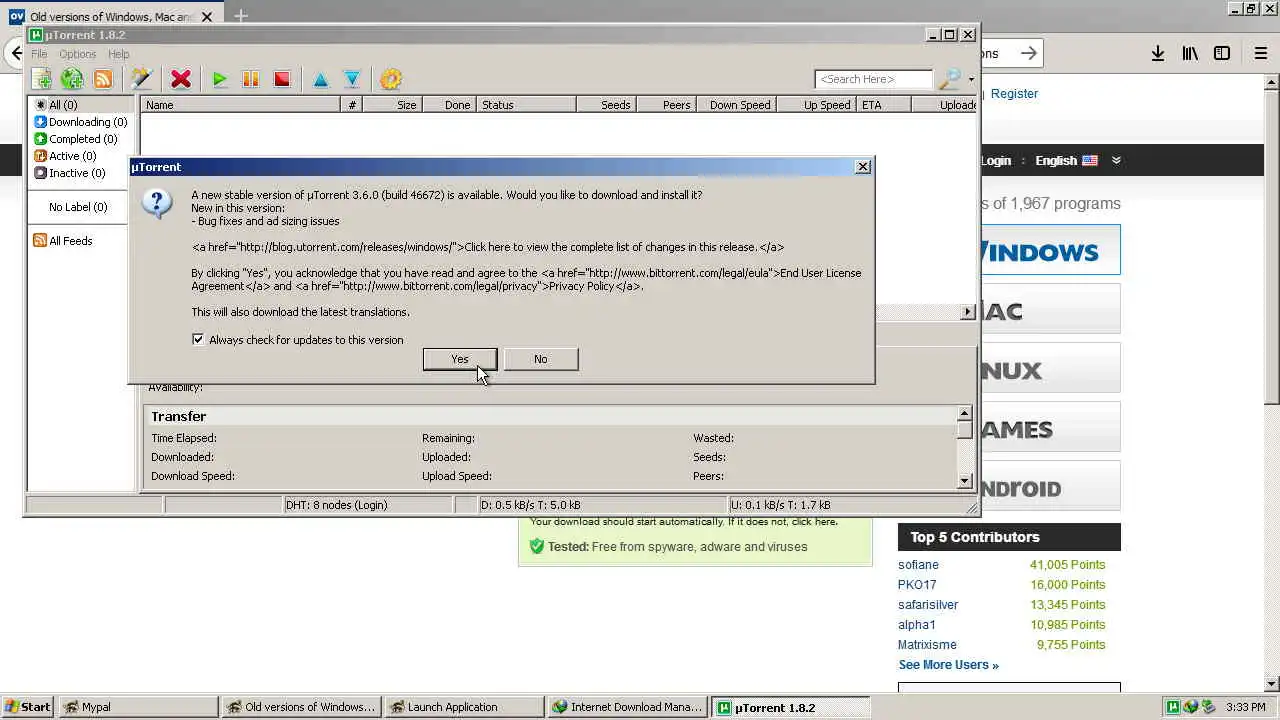This screenshot has height=720, width=1280.
Task: Click Move Down Queue arrow icon
Action: click(x=352, y=79)
